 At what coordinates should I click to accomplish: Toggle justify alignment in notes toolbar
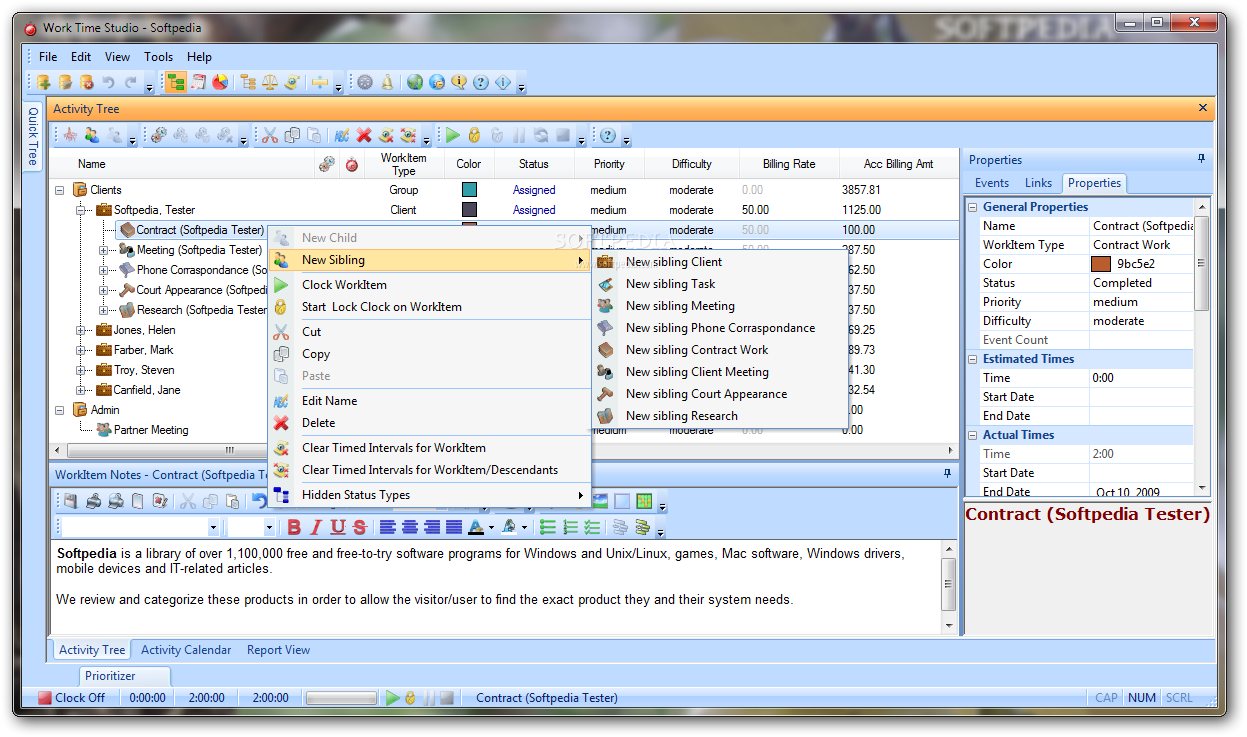454,527
